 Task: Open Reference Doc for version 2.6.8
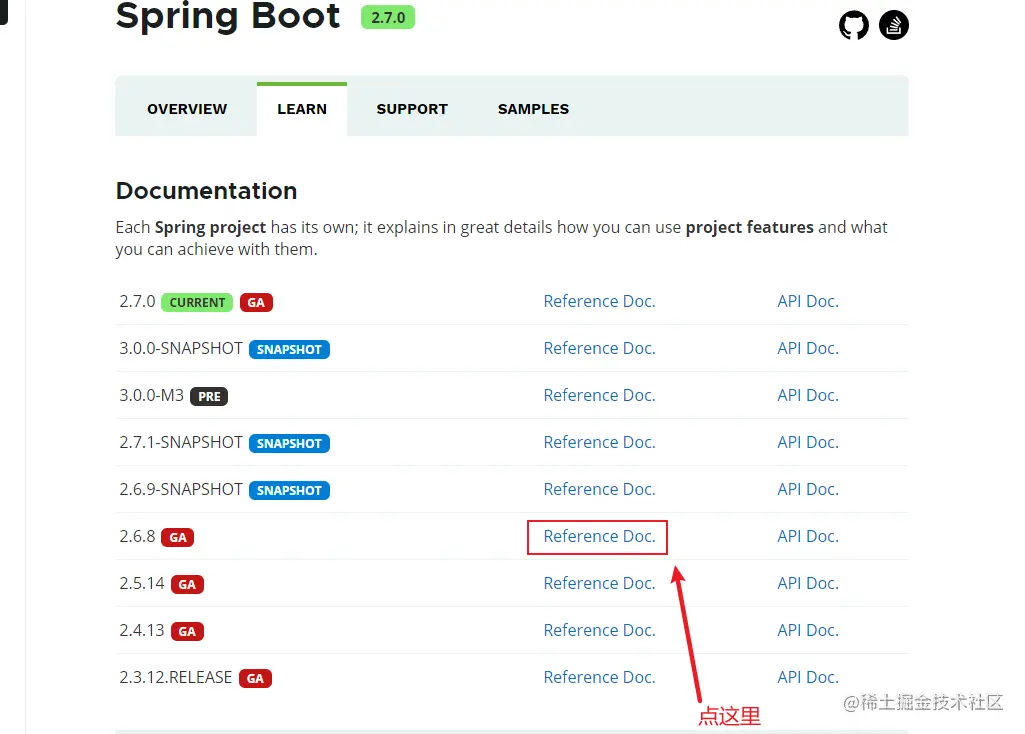click(597, 536)
